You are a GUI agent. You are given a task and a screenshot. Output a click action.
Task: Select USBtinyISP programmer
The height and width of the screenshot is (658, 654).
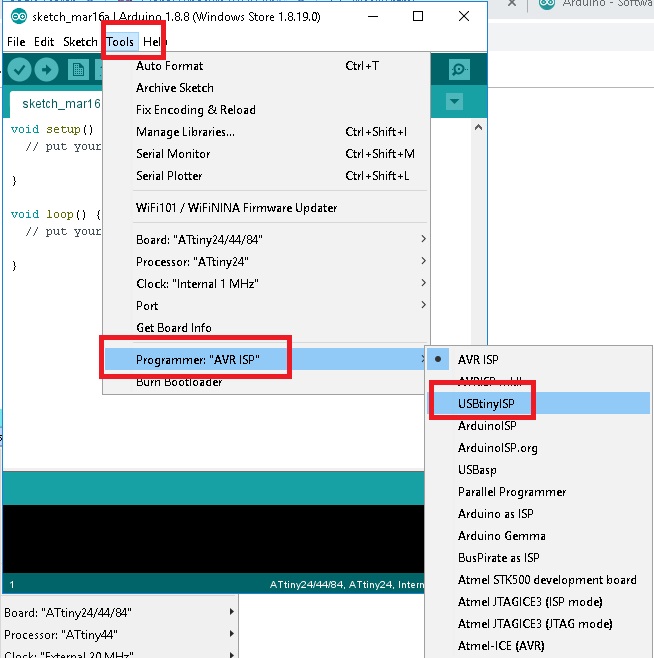click(538, 403)
